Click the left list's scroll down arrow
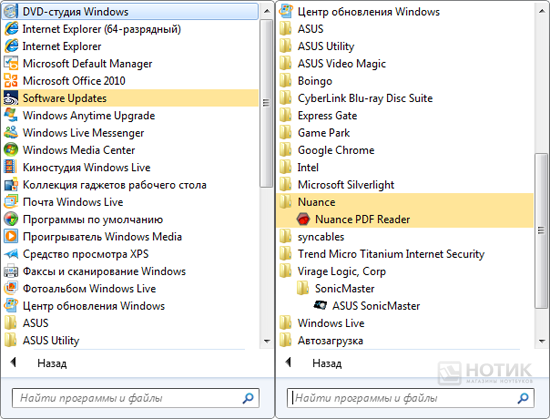The height and width of the screenshot is (419, 550). pyautogui.click(x=267, y=341)
